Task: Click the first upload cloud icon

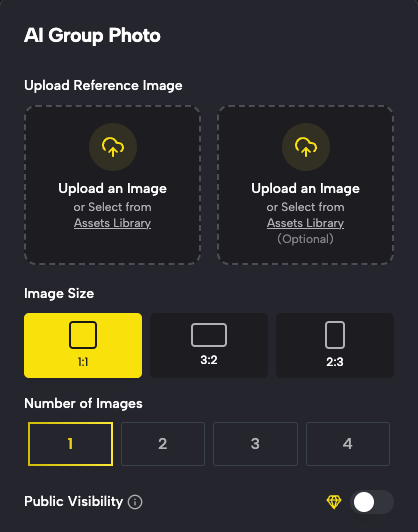Action: (113, 147)
